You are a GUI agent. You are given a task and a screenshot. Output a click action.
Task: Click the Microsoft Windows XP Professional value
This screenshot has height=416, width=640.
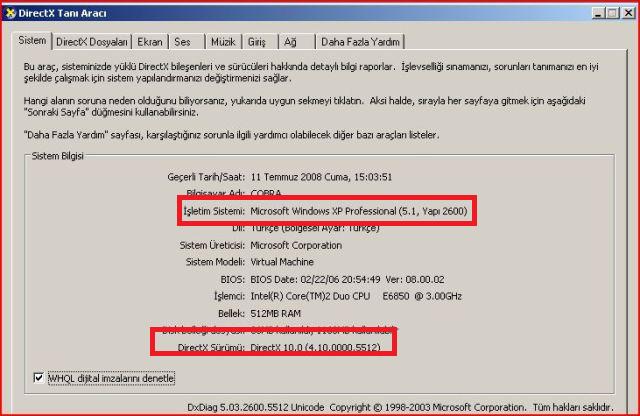(x=359, y=211)
